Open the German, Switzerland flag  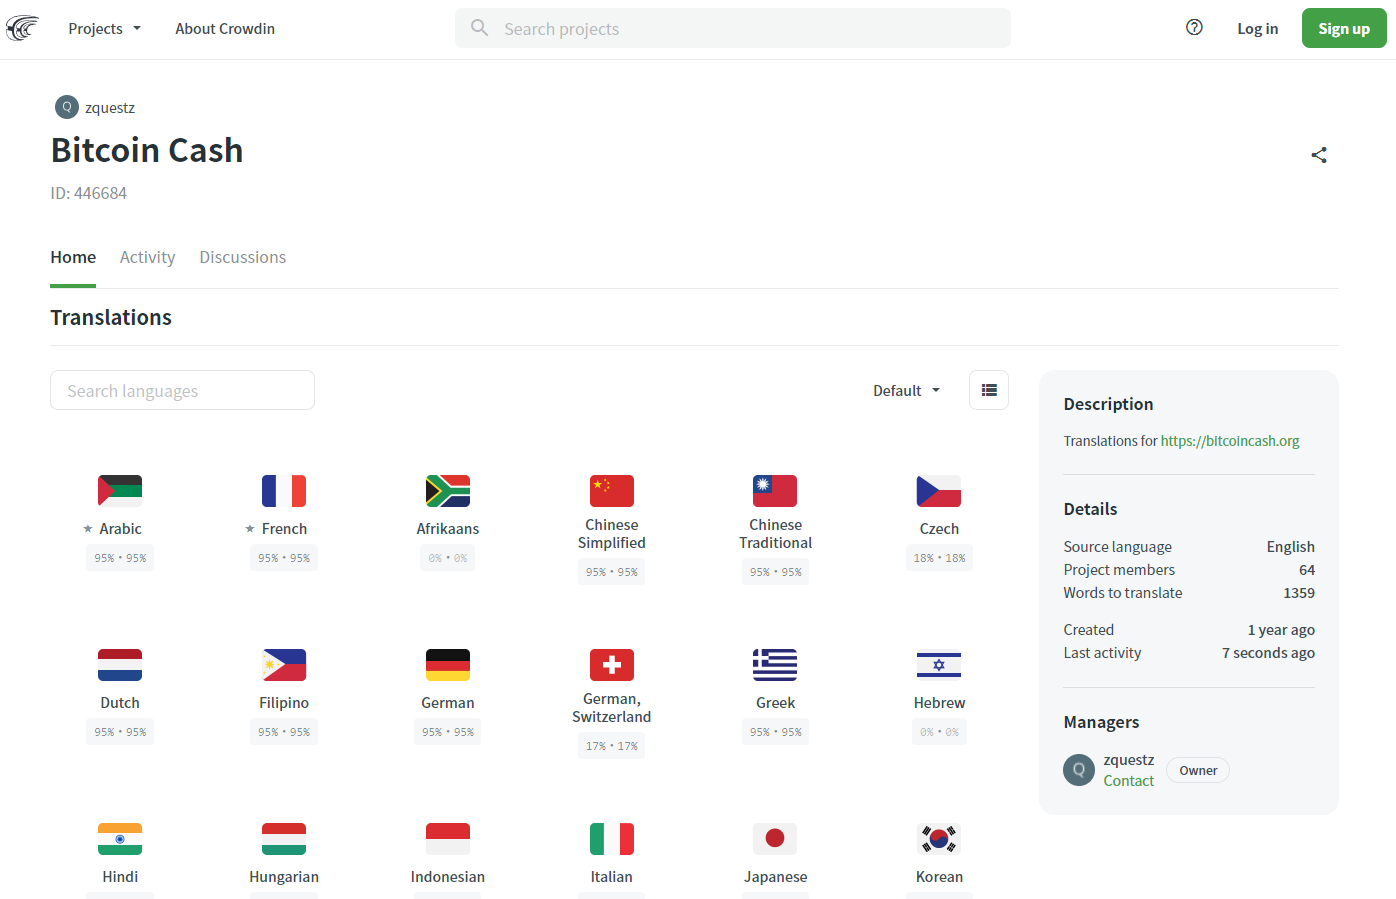612,665
